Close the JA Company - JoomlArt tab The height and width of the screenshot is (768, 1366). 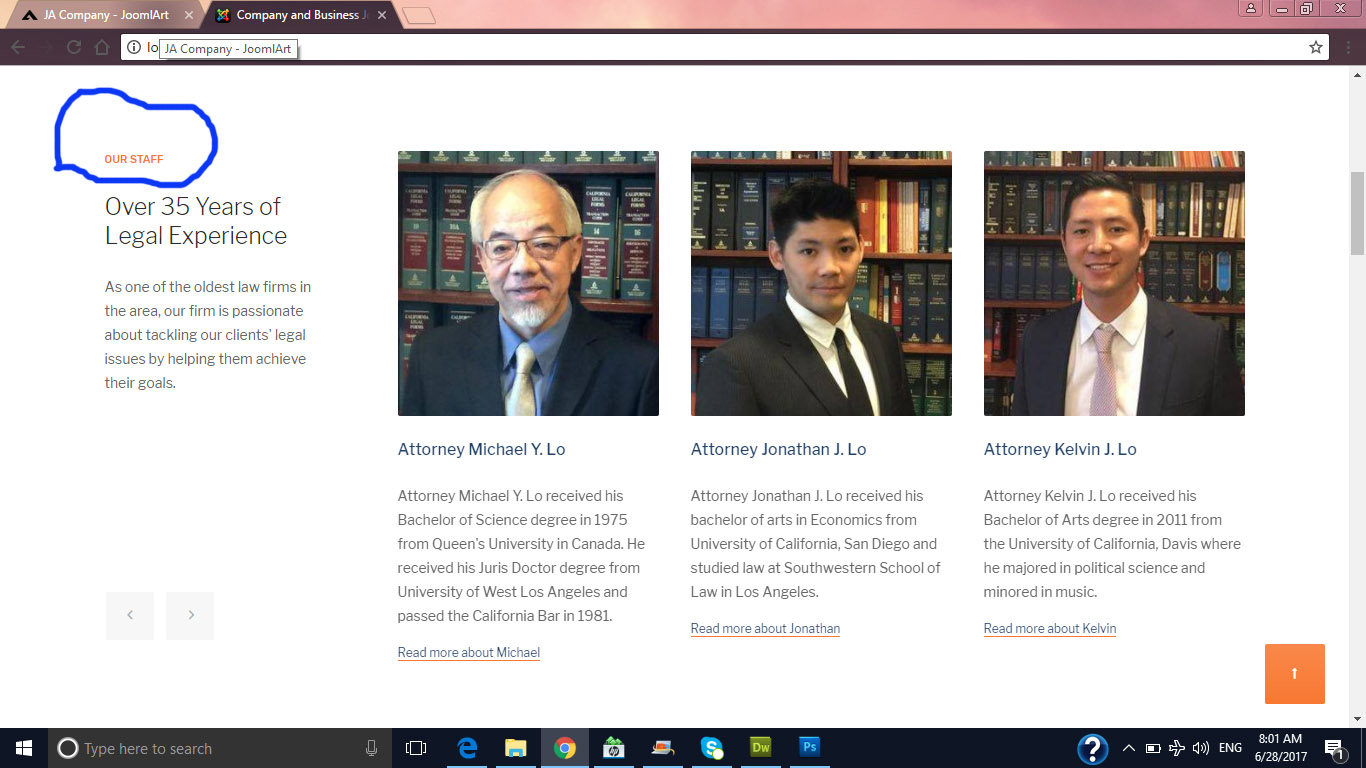pyautogui.click(x=189, y=15)
